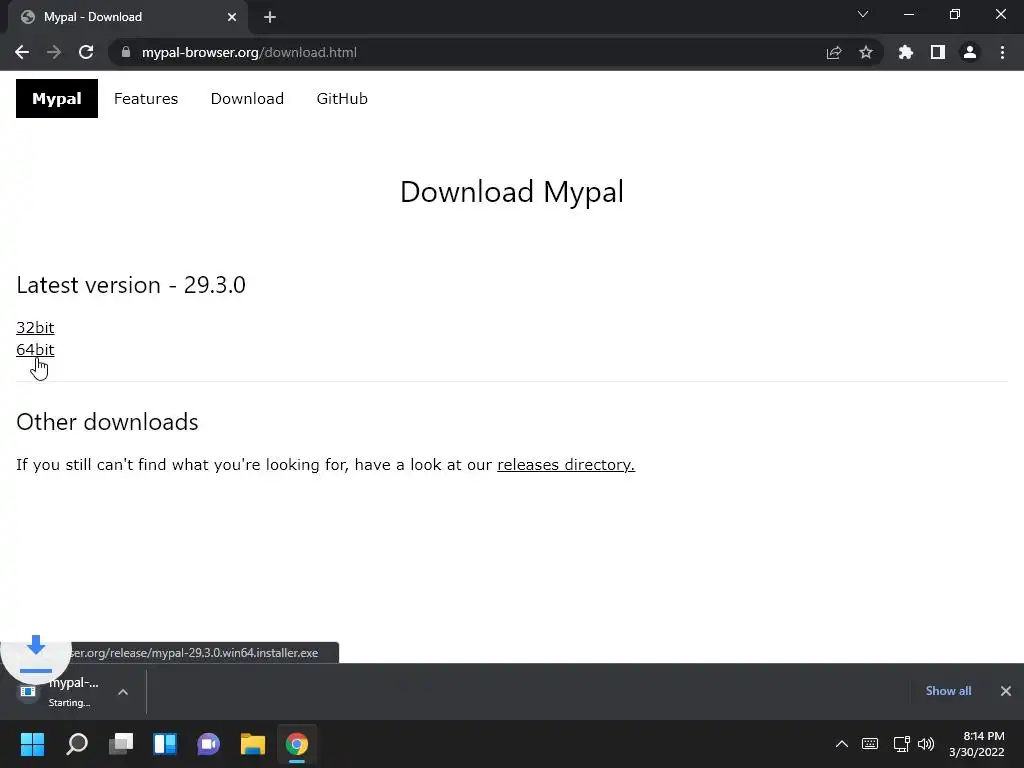
Task: Open Chrome's three-dot menu
Action: tap(1002, 52)
